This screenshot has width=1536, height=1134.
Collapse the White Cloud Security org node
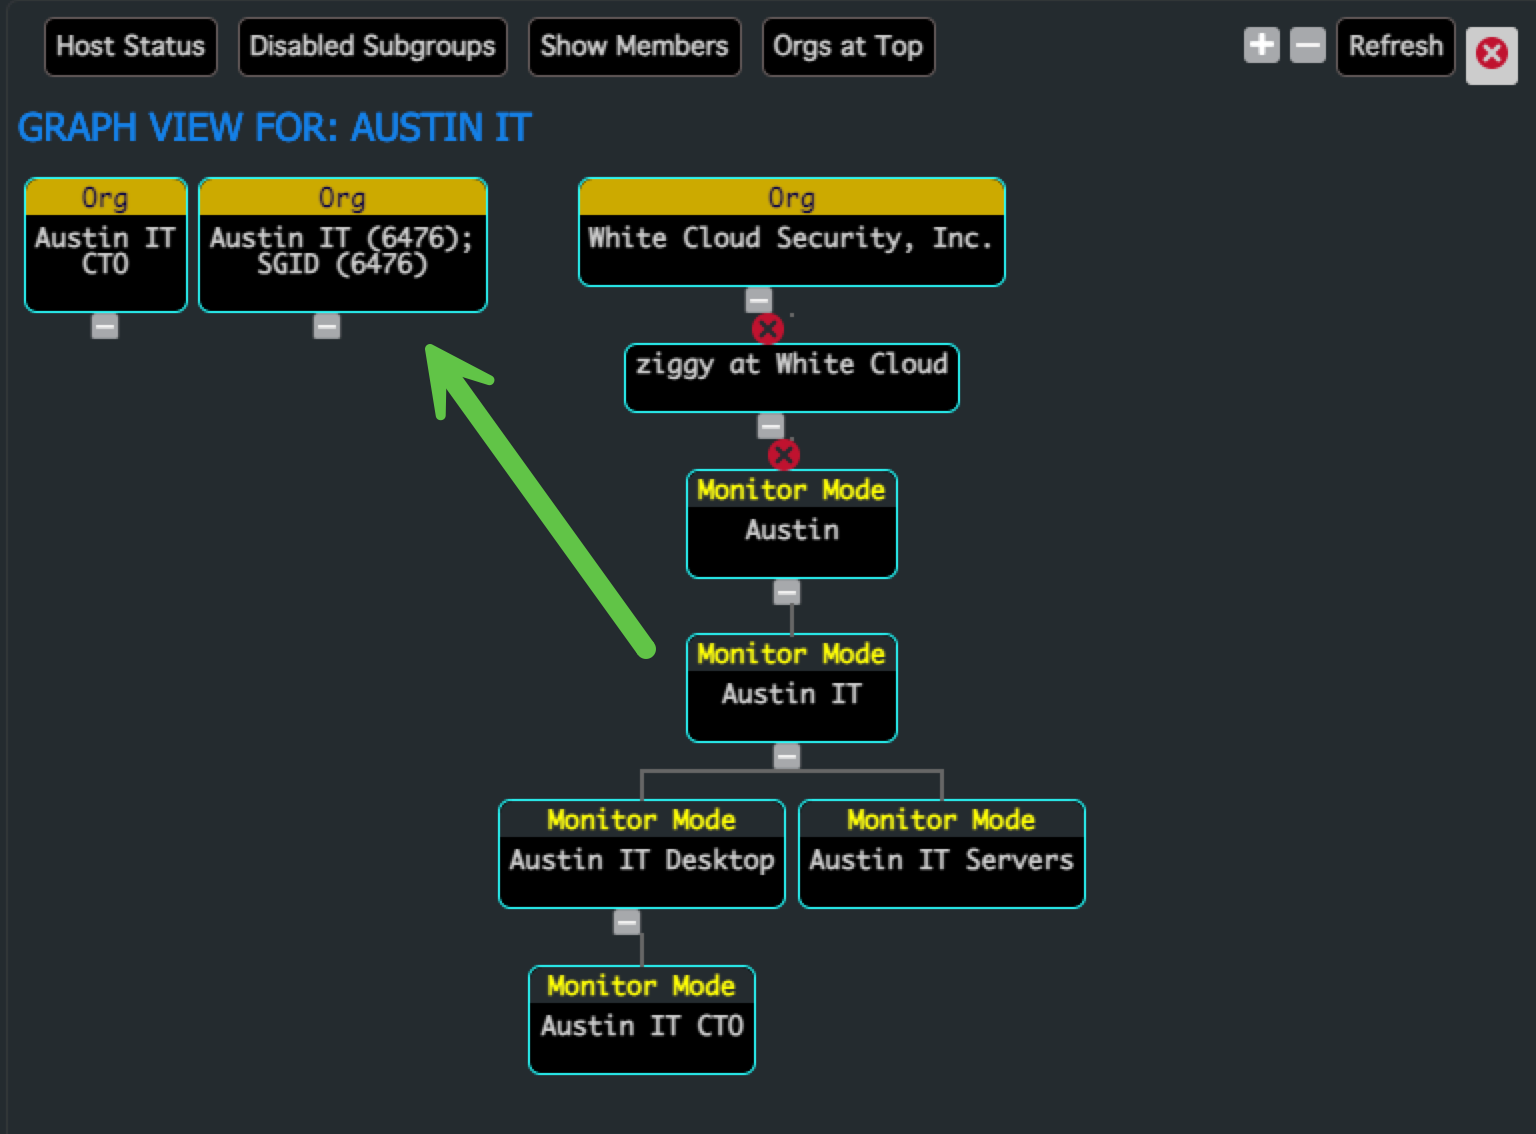coord(757,299)
